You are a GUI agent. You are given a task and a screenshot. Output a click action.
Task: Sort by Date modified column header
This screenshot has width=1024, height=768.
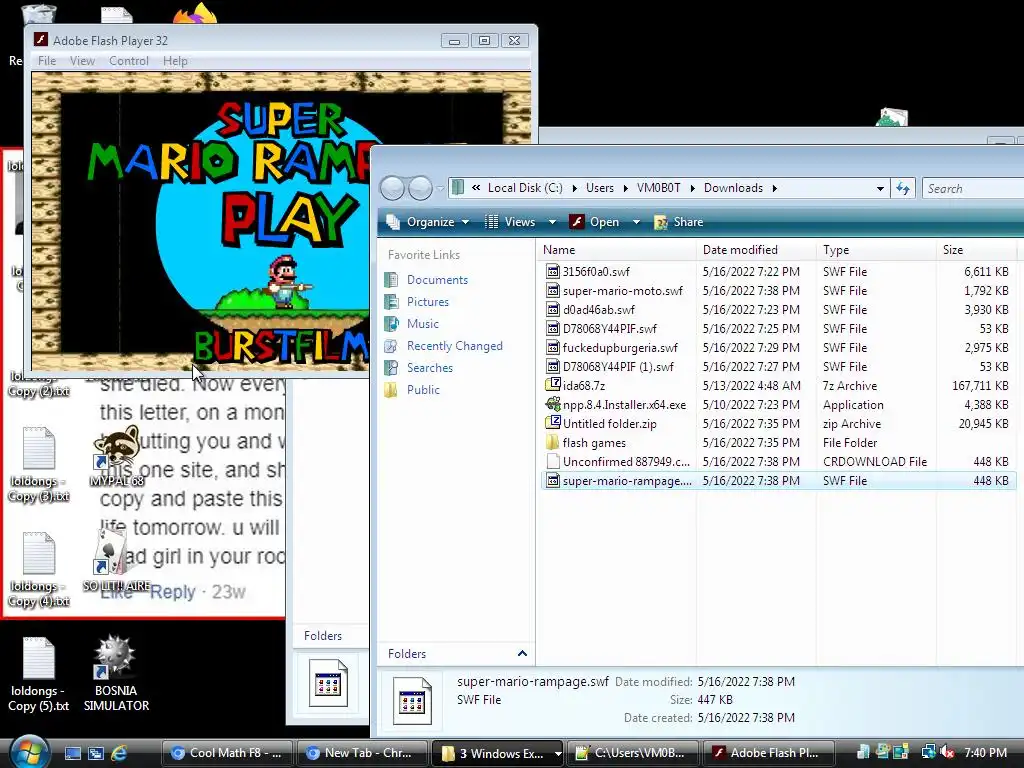point(756,249)
